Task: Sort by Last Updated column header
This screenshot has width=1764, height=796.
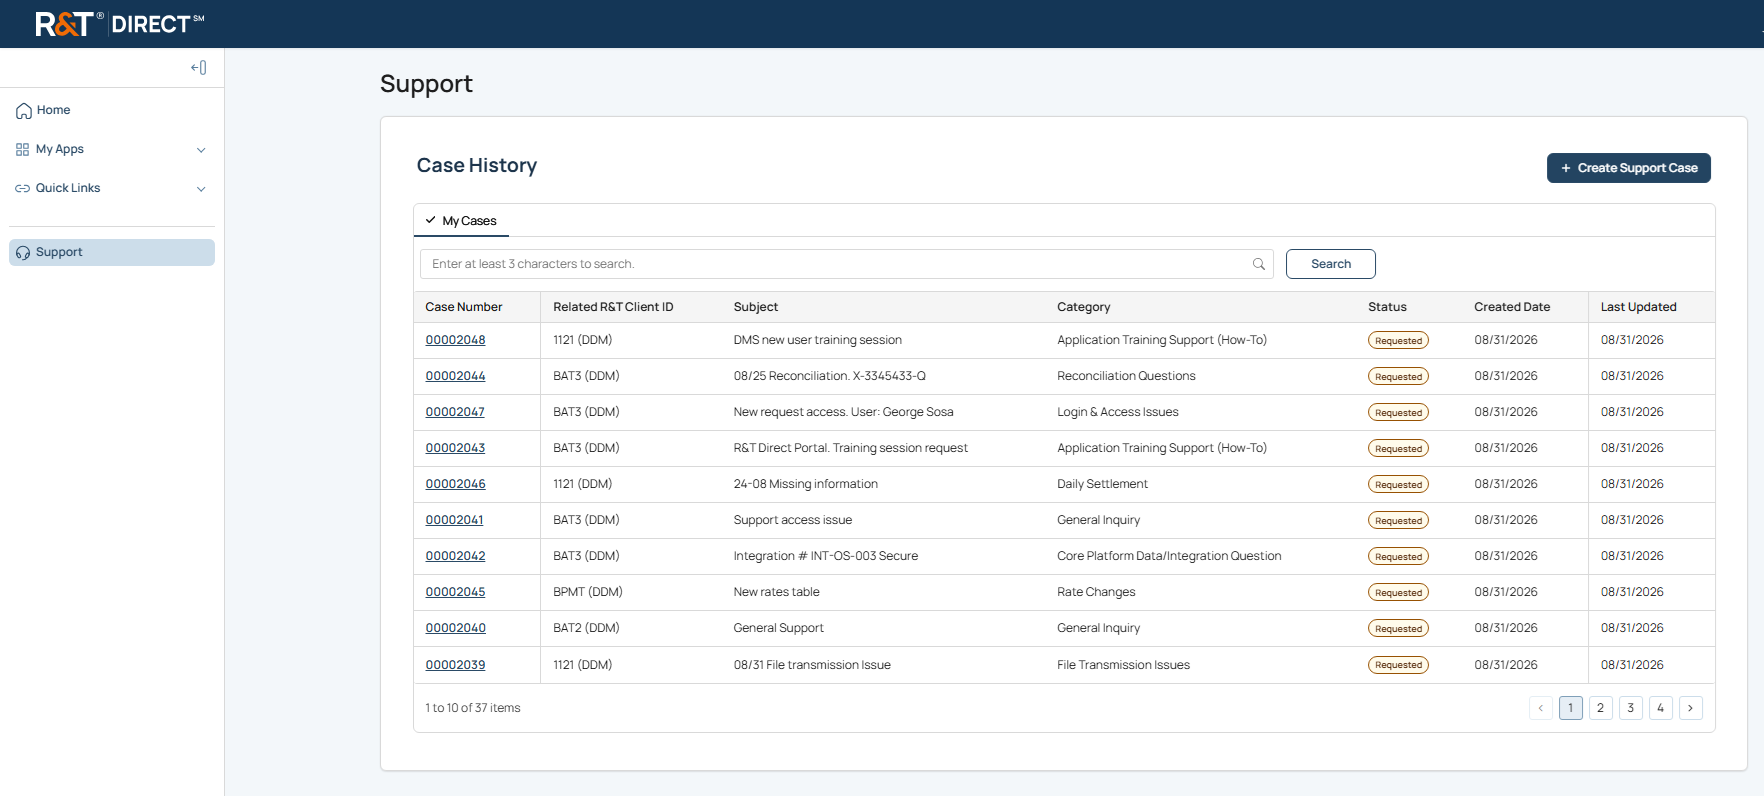Action: coord(1638,307)
